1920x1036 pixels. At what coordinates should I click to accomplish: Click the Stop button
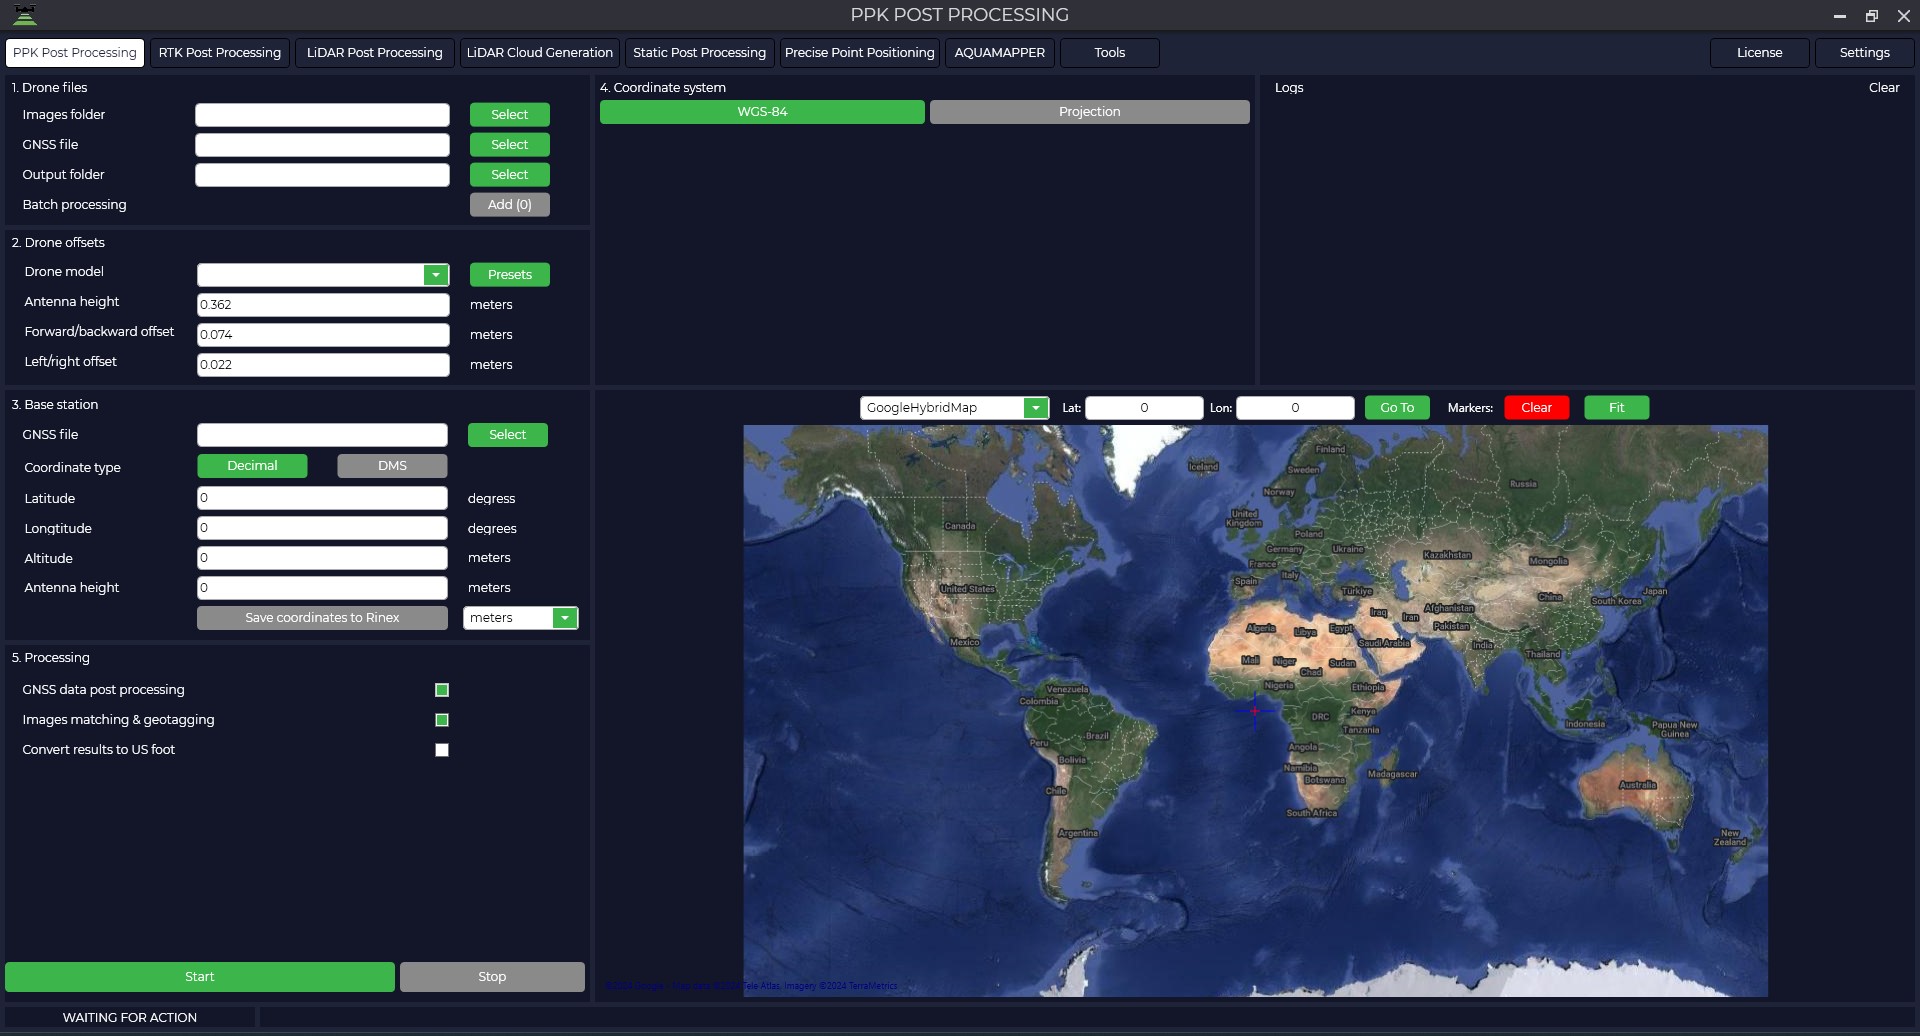pos(492,977)
